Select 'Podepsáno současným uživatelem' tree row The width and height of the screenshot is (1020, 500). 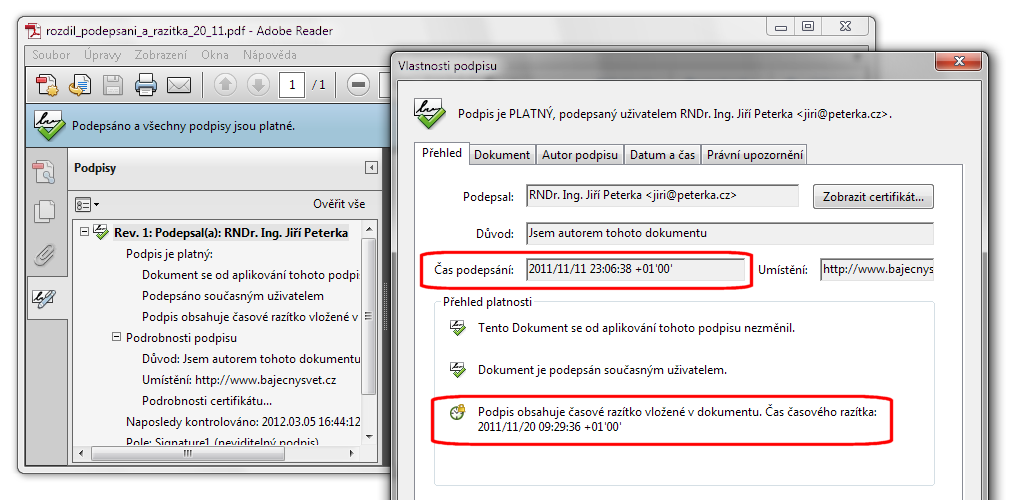233,296
